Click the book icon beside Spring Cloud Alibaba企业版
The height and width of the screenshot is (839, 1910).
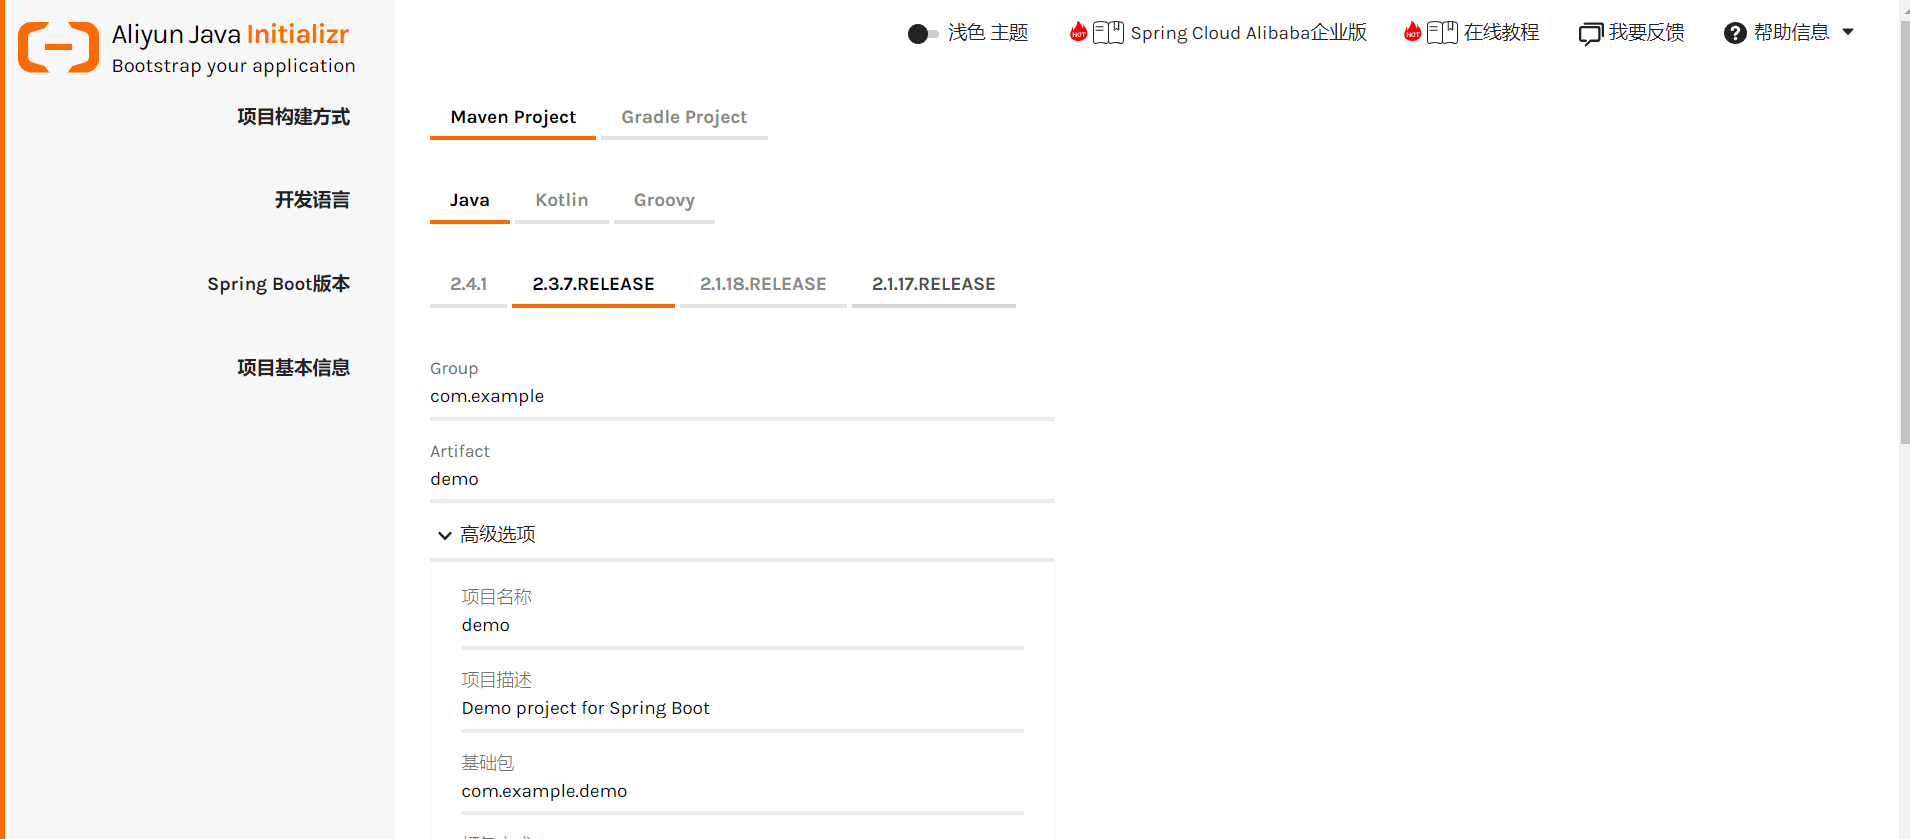coord(1108,33)
